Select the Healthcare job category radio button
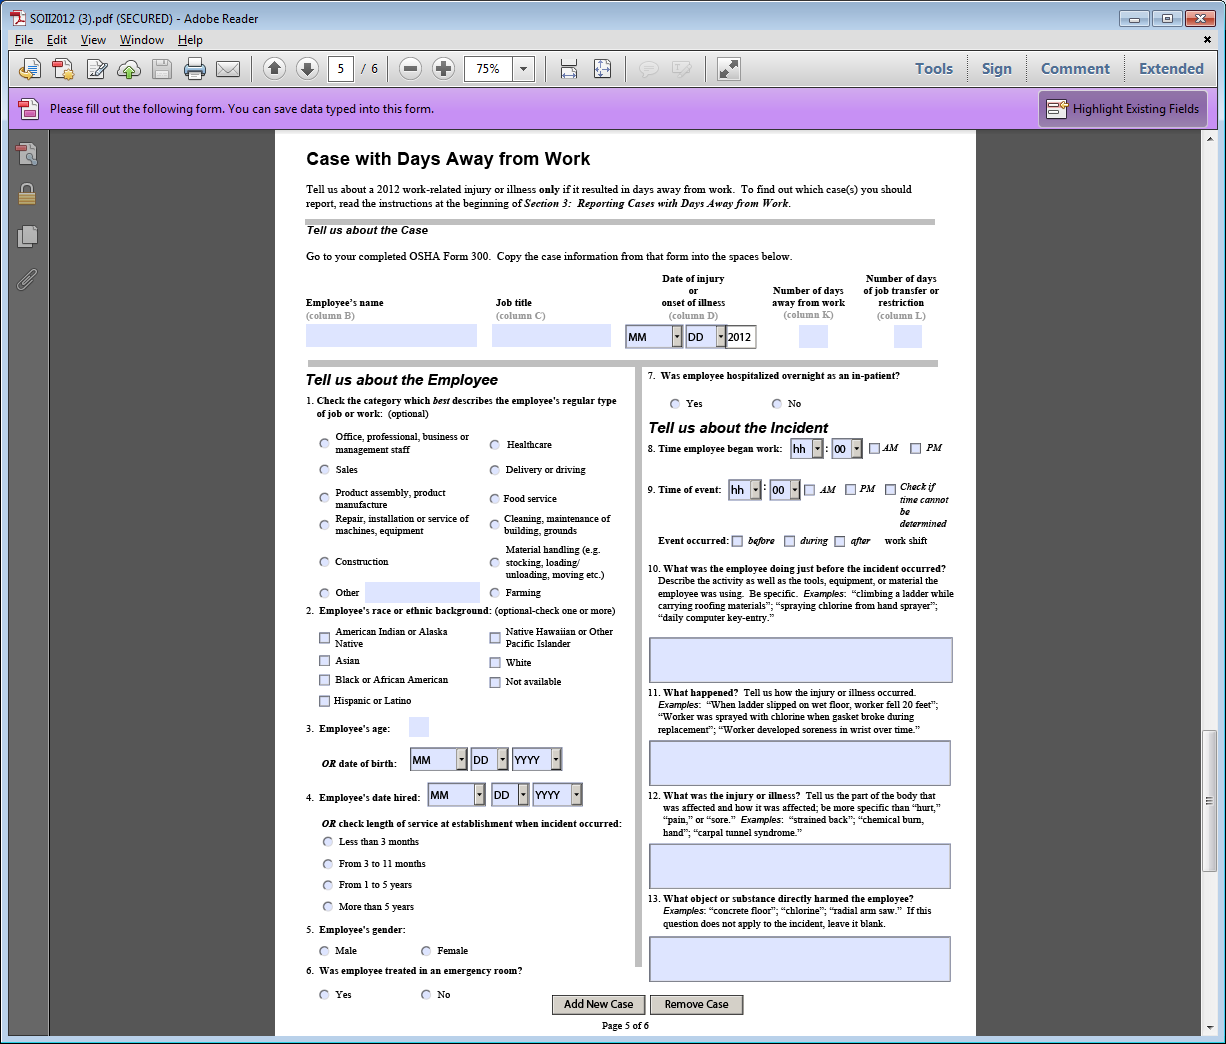This screenshot has width=1226, height=1044. click(495, 445)
